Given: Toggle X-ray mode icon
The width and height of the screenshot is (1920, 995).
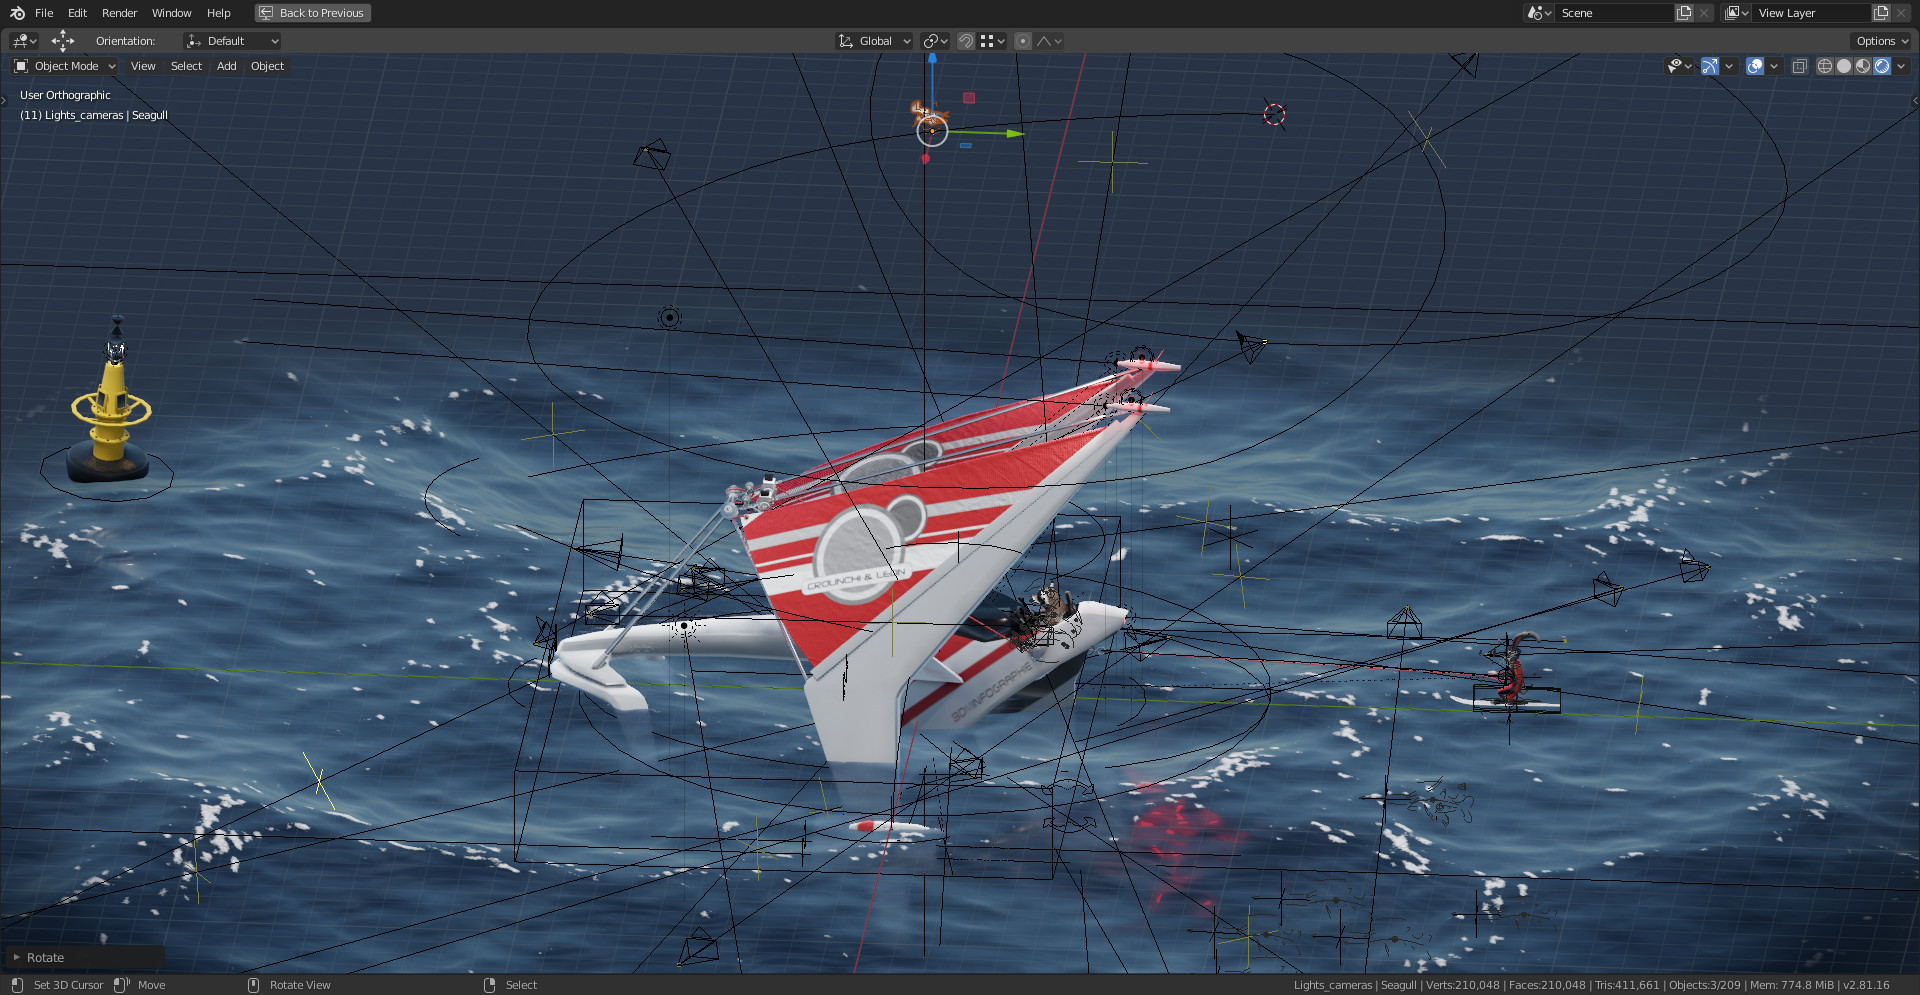Looking at the screenshot, I should [1799, 66].
